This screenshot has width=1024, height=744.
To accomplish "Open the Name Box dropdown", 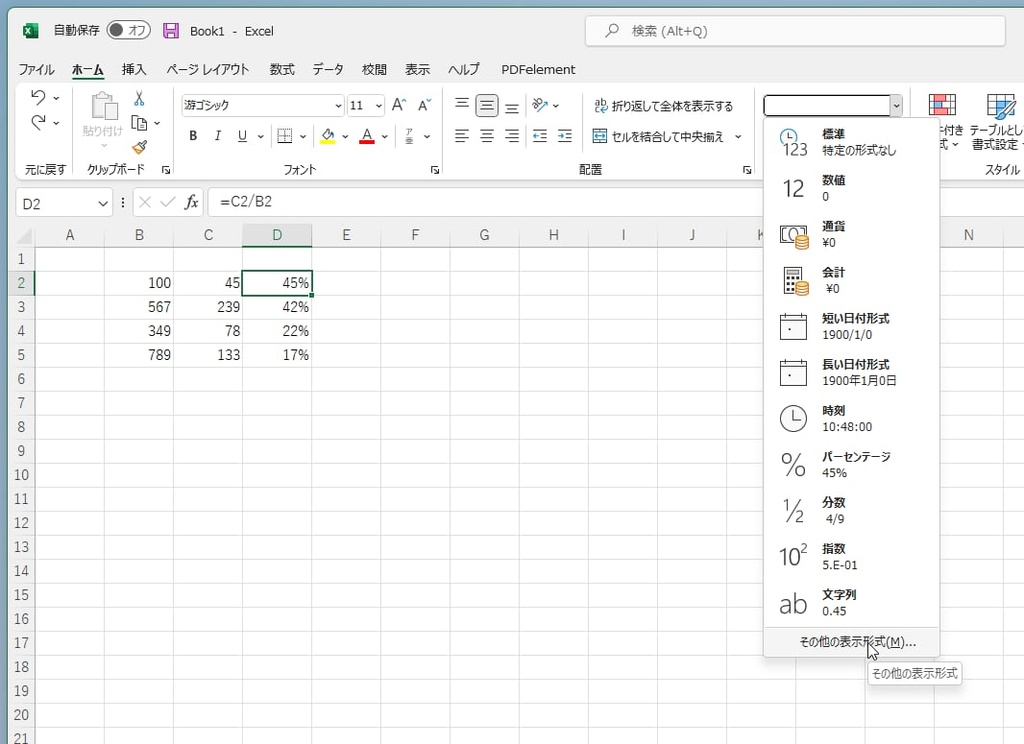I will coord(103,204).
